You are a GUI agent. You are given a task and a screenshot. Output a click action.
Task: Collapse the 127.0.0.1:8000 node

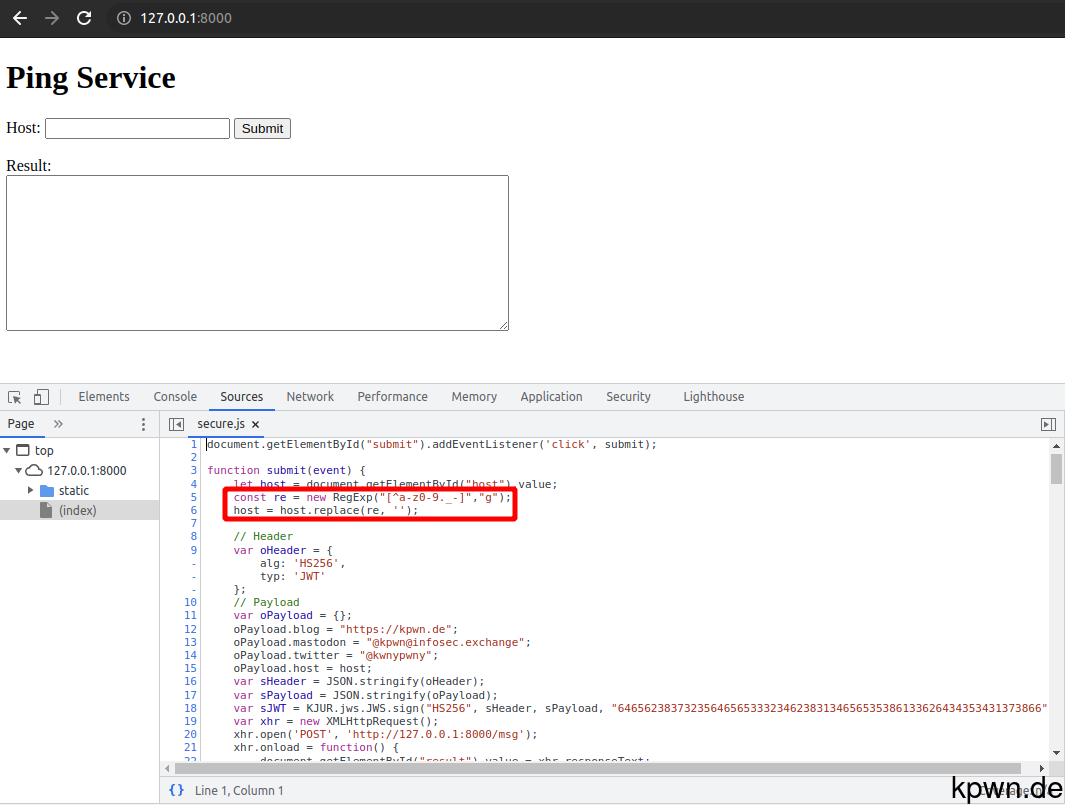18,470
